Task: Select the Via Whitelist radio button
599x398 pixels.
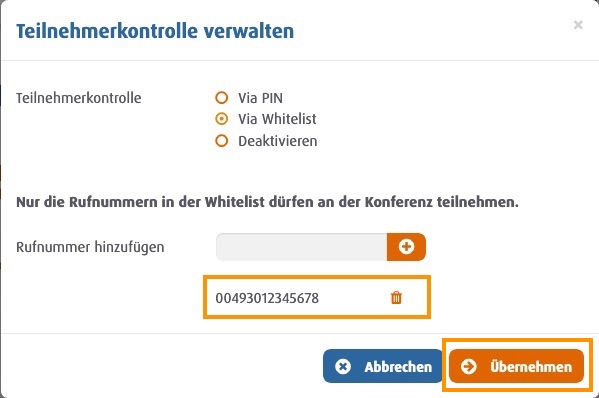Action: pos(222,119)
